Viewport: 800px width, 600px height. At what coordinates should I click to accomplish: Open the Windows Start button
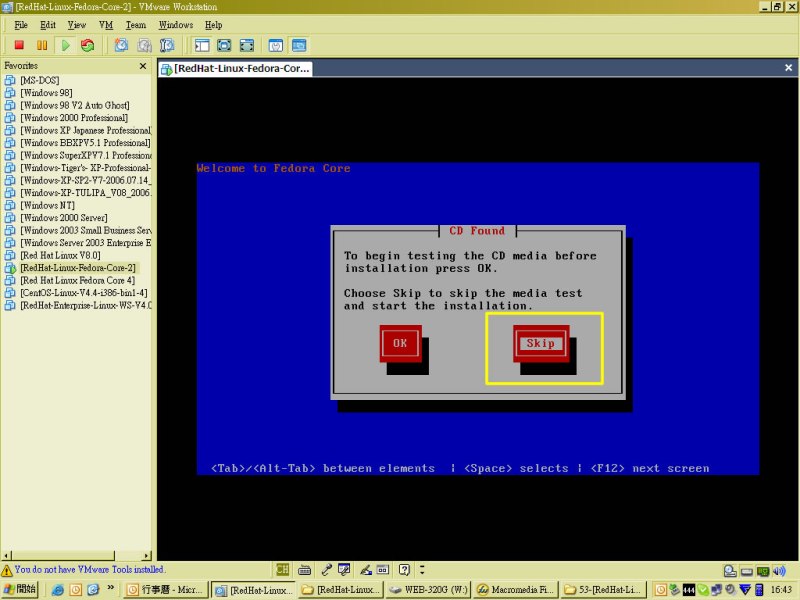(20, 589)
